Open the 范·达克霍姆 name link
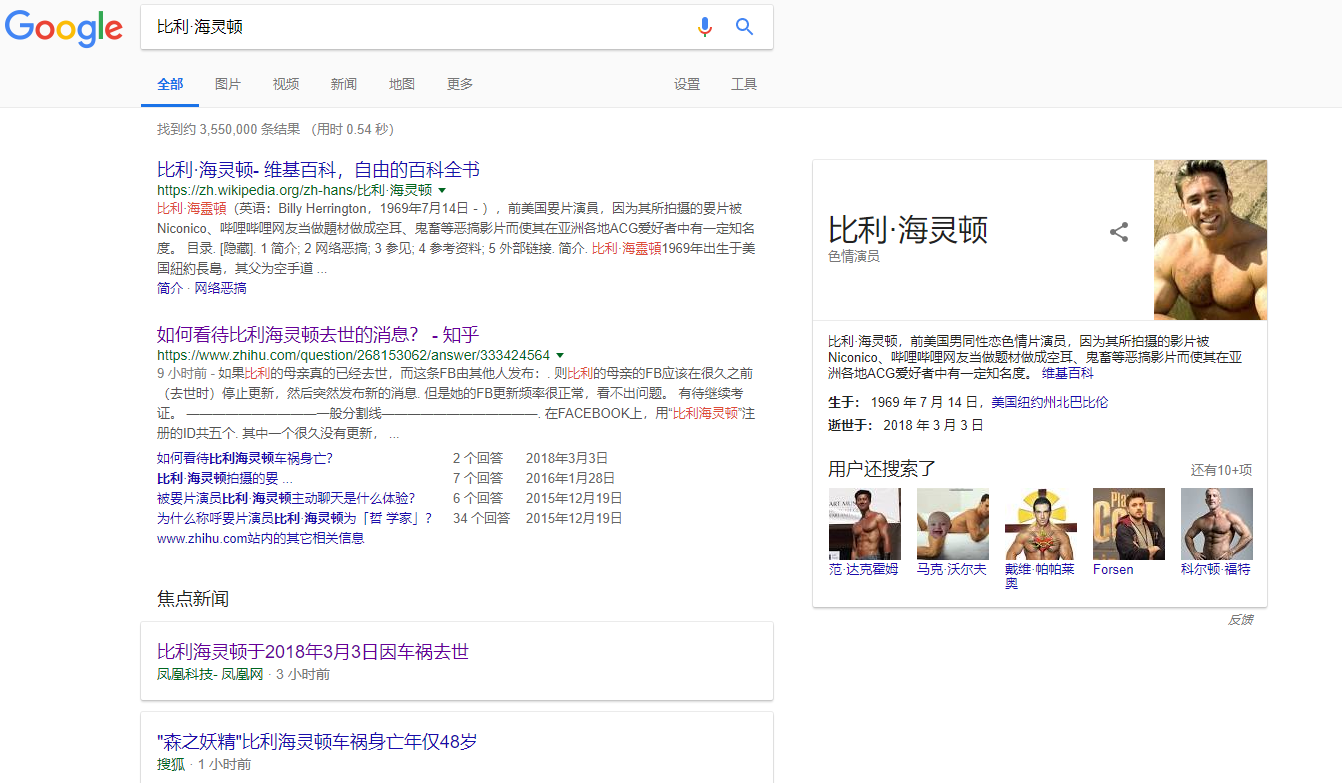The image size is (1342, 783). (x=864, y=569)
